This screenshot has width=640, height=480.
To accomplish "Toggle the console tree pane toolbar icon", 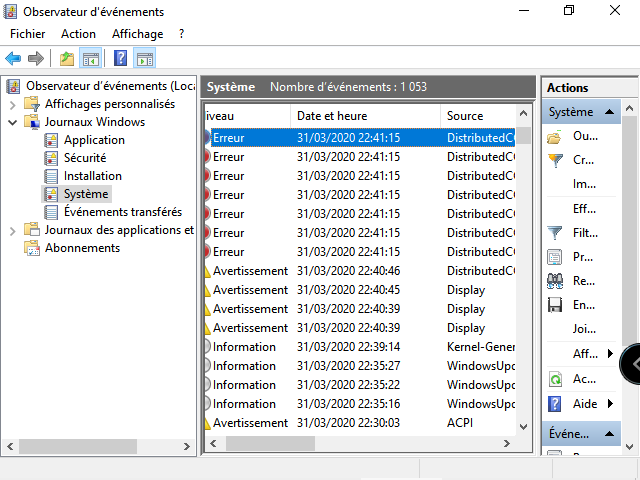I will pos(91,58).
